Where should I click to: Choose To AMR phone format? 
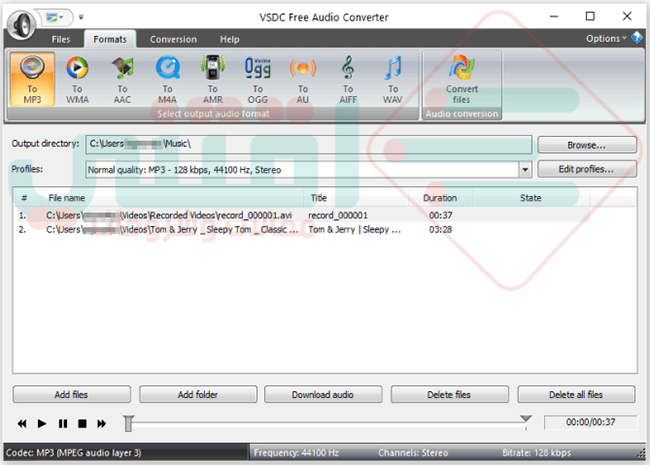point(213,79)
